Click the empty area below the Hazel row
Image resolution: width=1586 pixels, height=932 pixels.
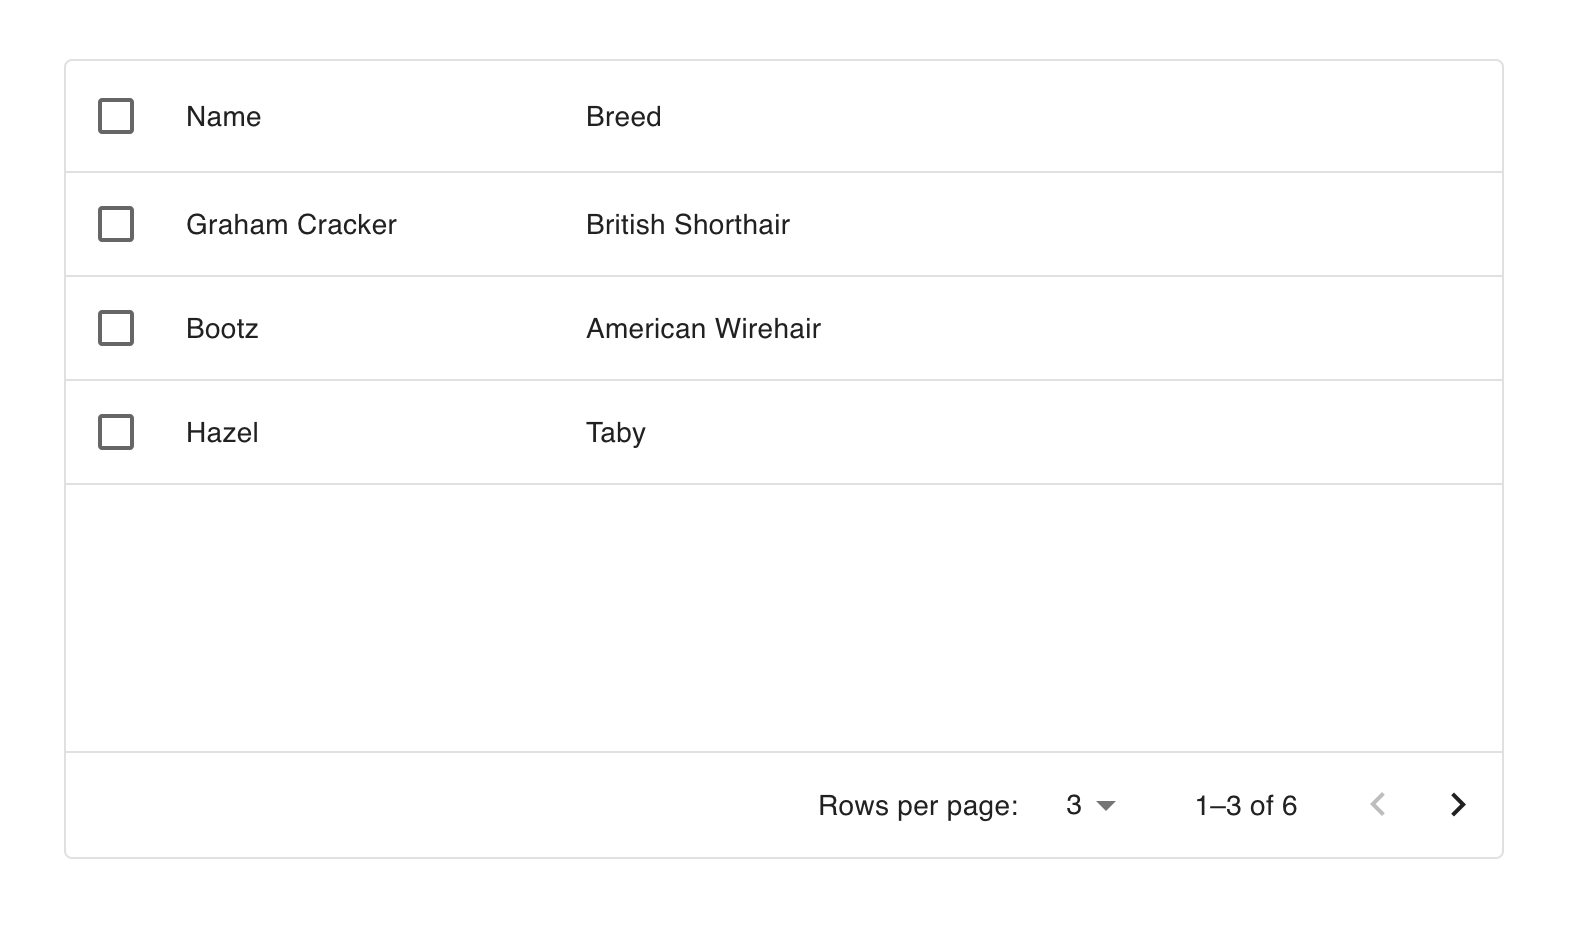784,618
